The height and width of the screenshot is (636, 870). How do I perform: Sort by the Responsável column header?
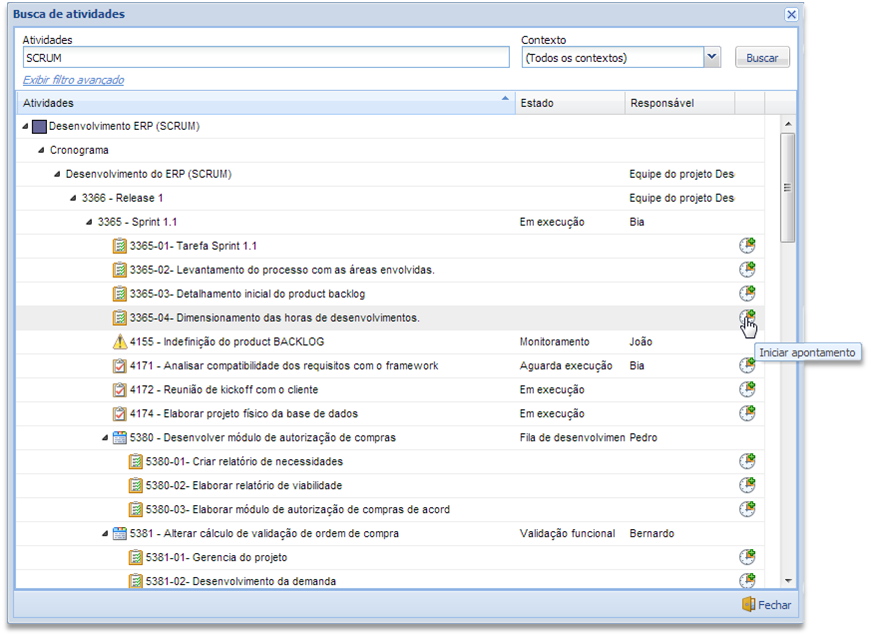[x=680, y=103]
